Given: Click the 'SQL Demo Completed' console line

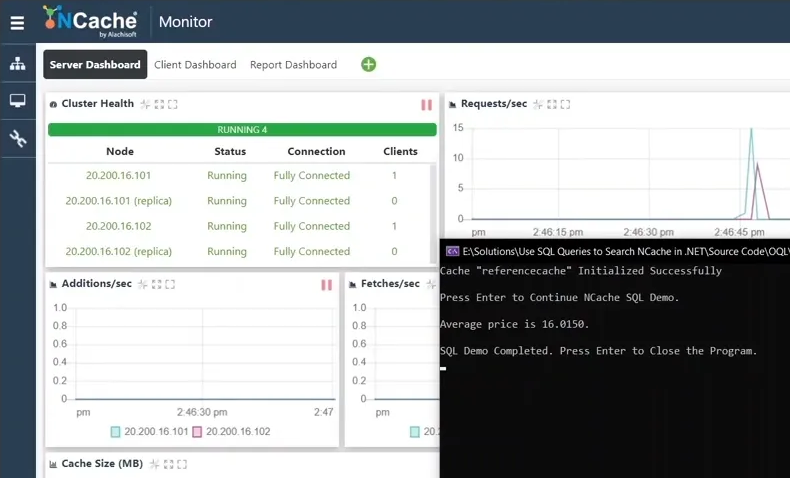Looking at the screenshot, I should 599,351.
